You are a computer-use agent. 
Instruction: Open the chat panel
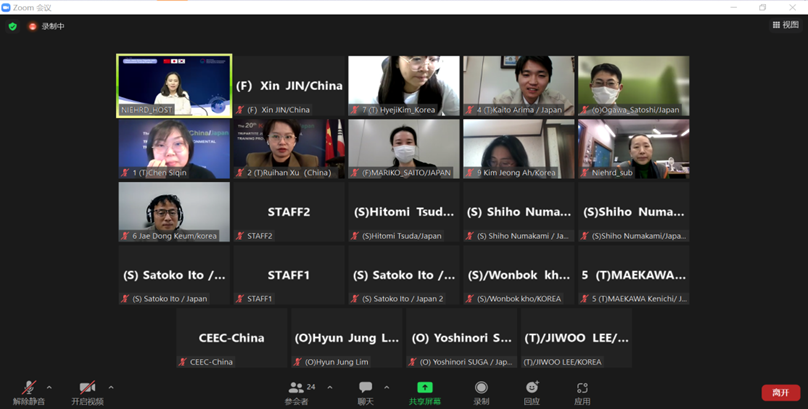tap(365, 390)
